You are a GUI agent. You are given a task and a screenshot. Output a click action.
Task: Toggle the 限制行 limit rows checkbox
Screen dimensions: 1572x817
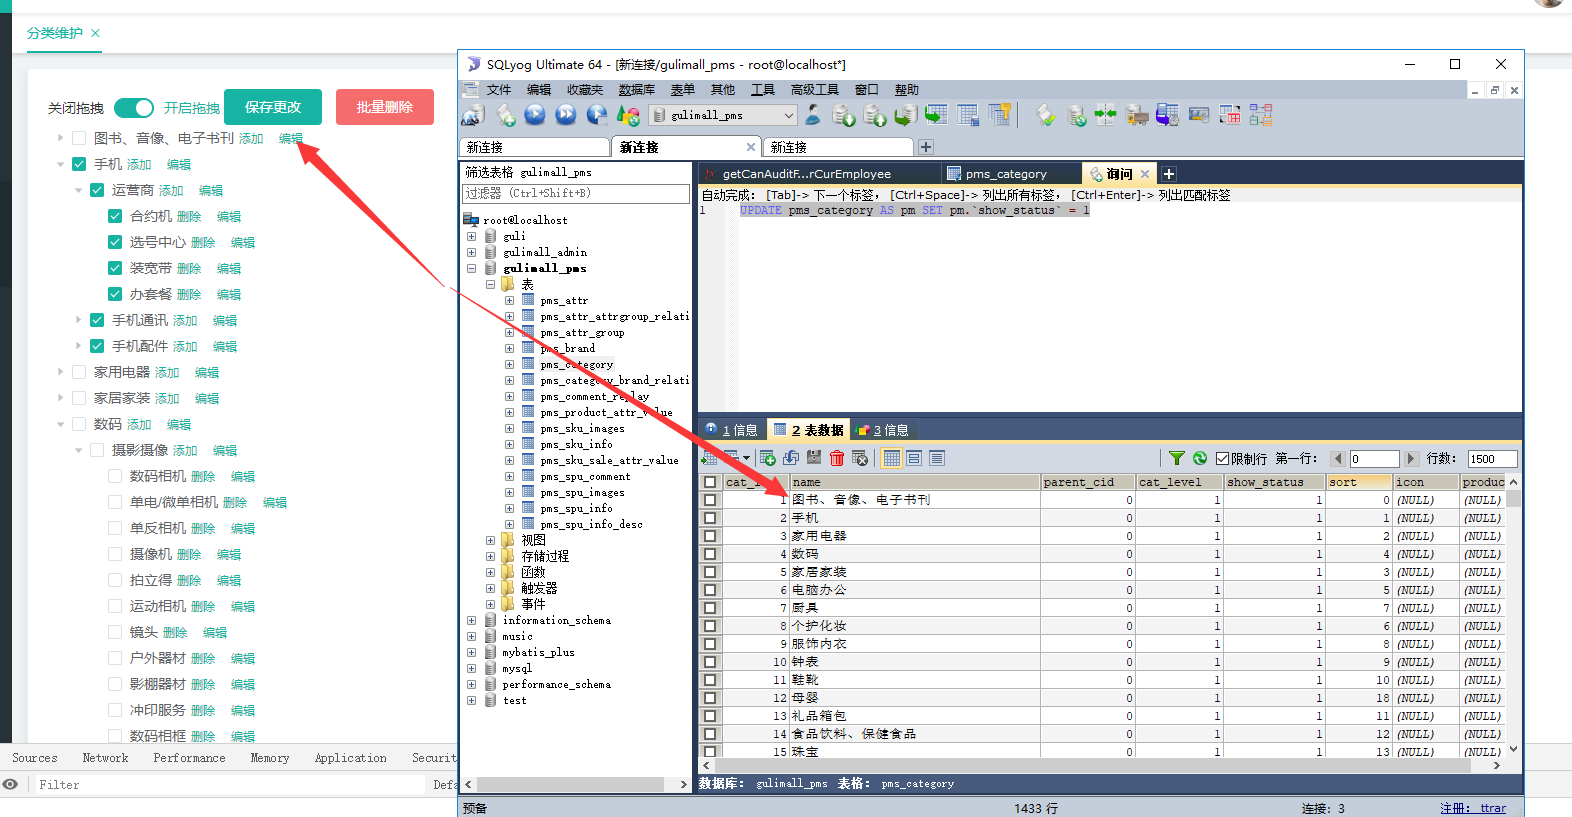pyautogui.click(x=1222, y=459)
